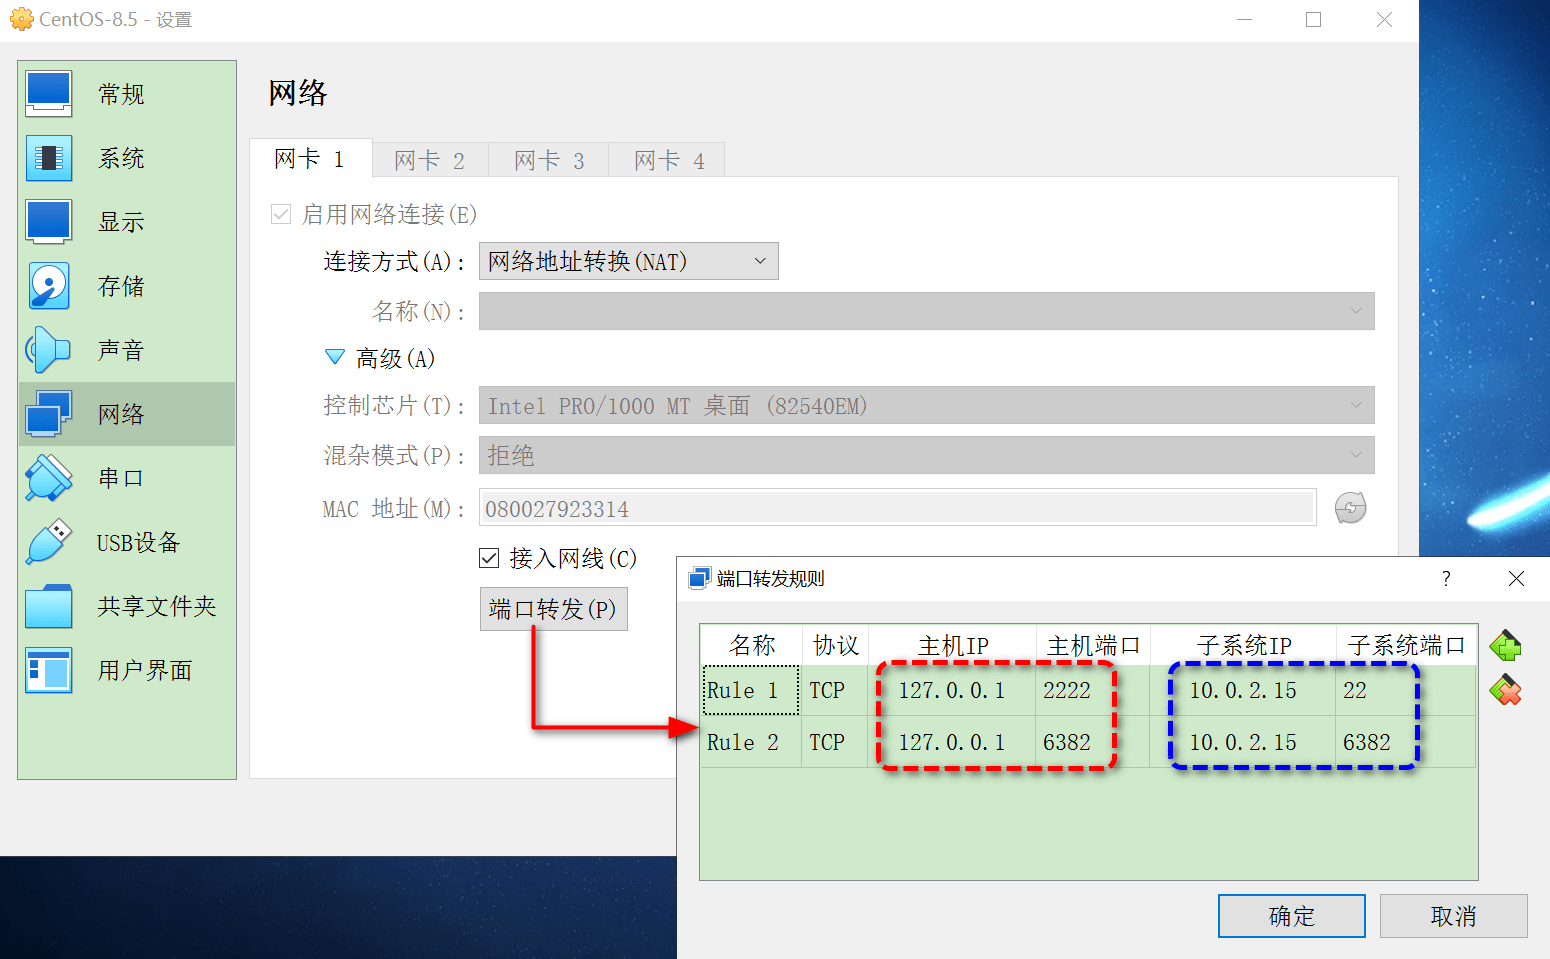Click the 端口转发 port forwarding button
Viewport: 1550px width, 959px height.
554,609
